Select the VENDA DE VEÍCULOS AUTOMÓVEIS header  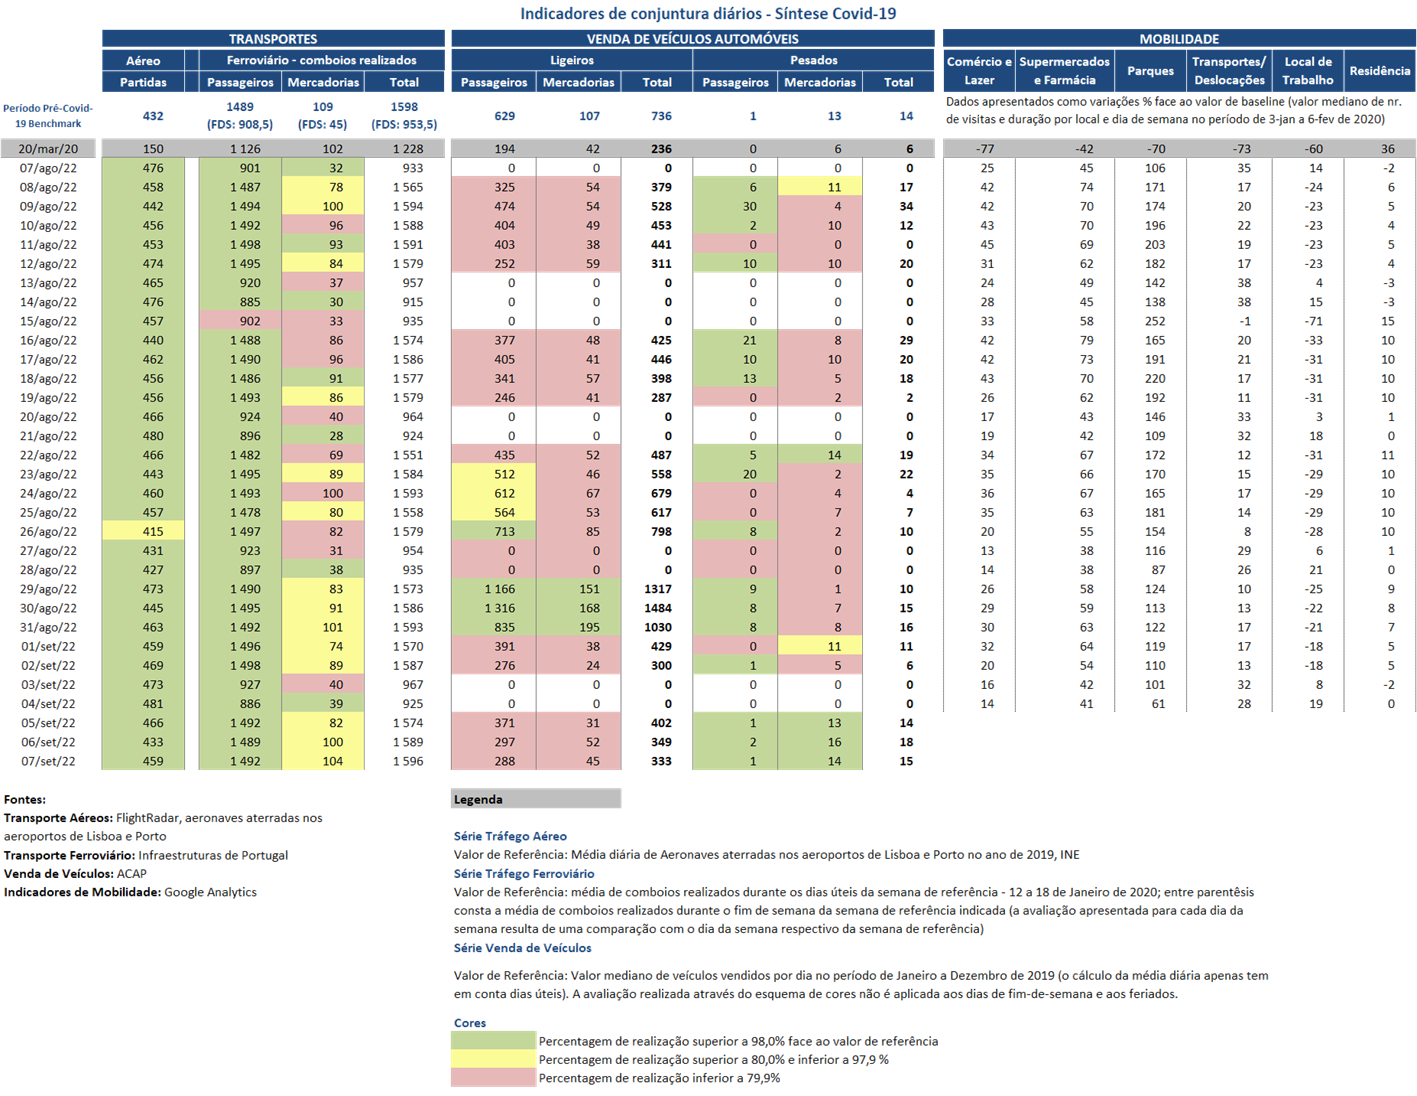[692, 39]
